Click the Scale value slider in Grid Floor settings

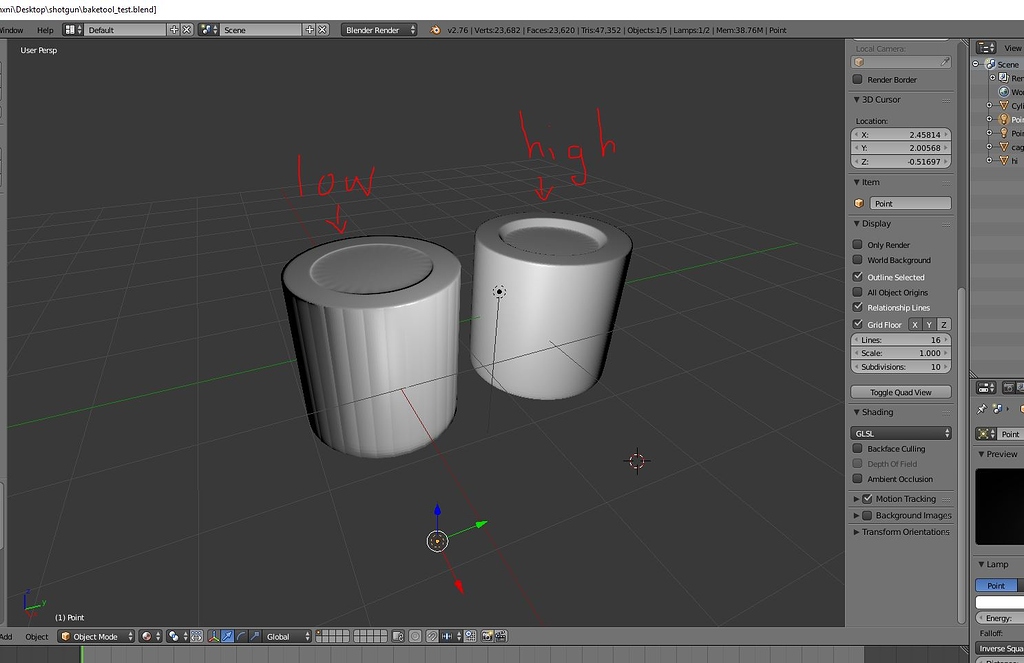[901, 352]
